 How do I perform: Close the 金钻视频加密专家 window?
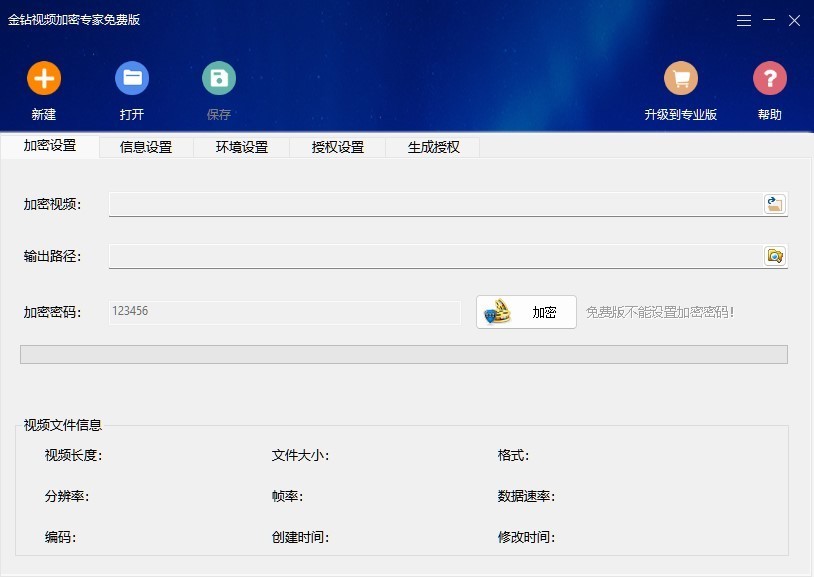pos(794,20)
